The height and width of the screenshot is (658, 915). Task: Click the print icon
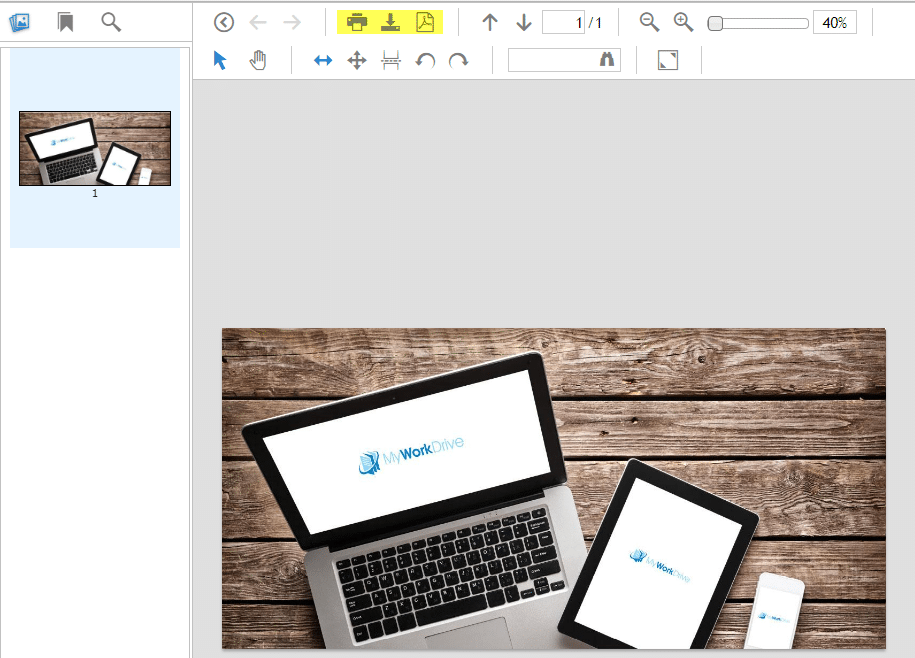pyautogui.click(x=357, y=23)
